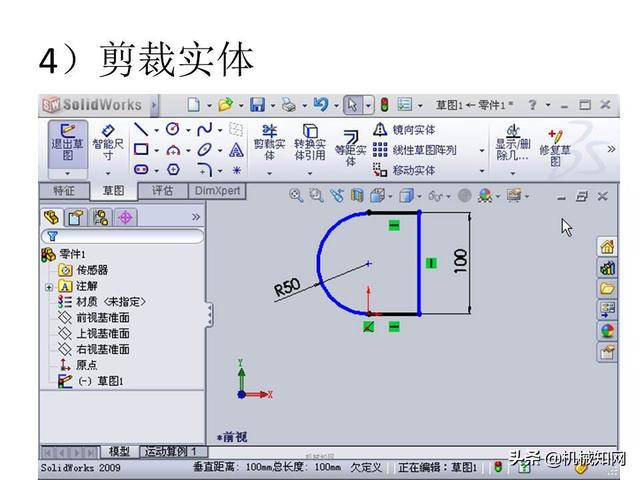The width and height of the screenshot is (640, 480).
Task: Switch to the 特征 (Features) tab
Action: pos(64,190)
